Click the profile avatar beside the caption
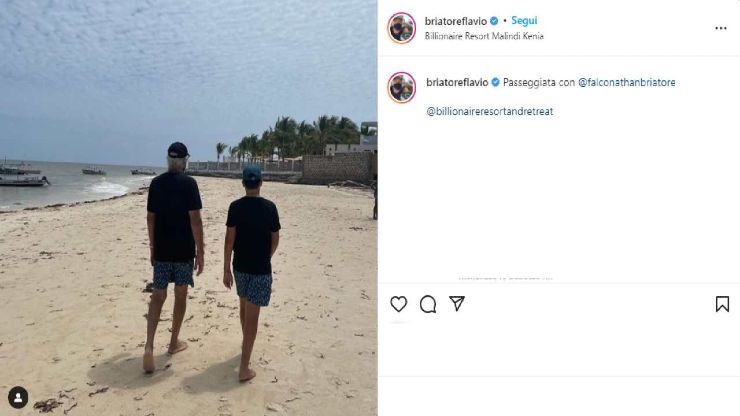Screen dimensions: 740x416 [402, 87]
